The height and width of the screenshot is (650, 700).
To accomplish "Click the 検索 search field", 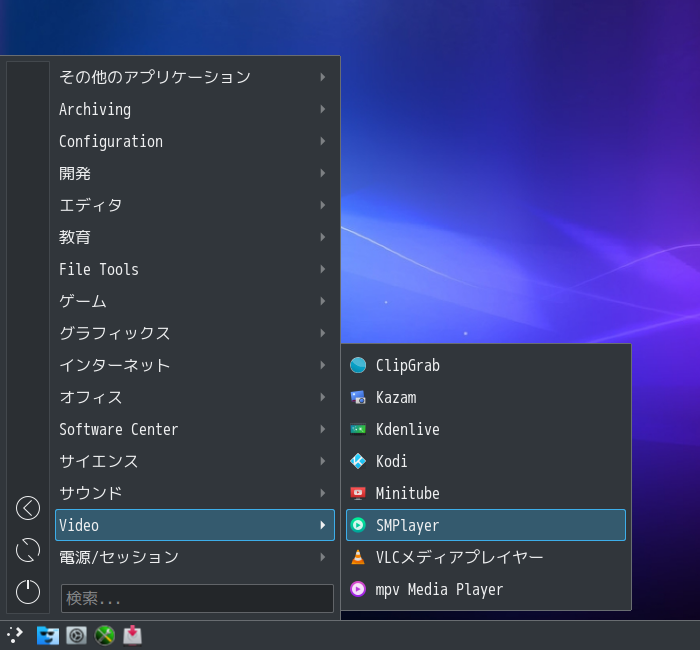I will pos(197,598).
